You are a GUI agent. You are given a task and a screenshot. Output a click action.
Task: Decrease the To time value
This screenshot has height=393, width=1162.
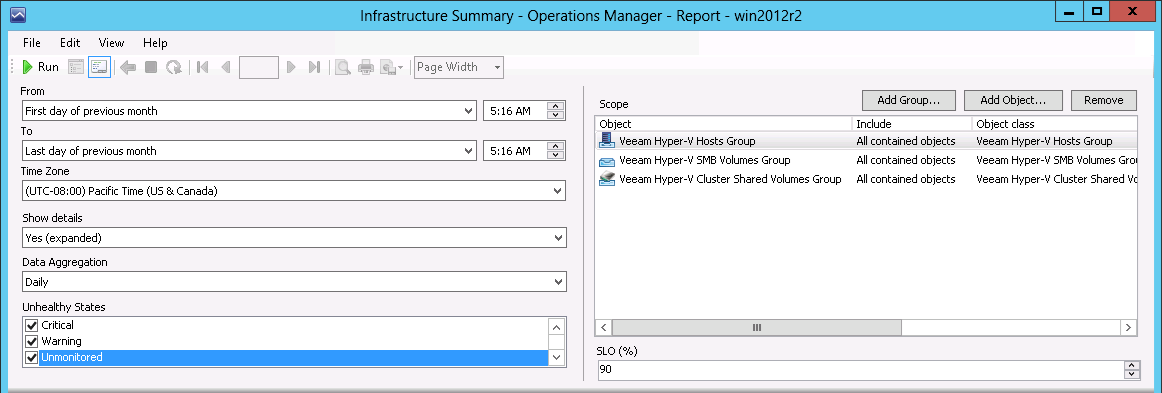click(556, 156)
